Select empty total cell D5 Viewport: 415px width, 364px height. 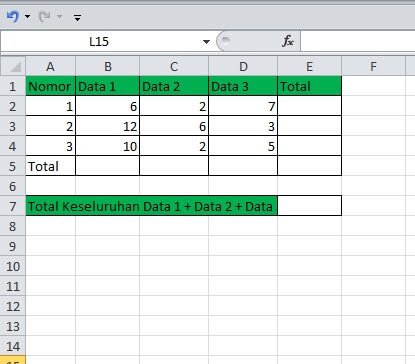click(243, 166)
